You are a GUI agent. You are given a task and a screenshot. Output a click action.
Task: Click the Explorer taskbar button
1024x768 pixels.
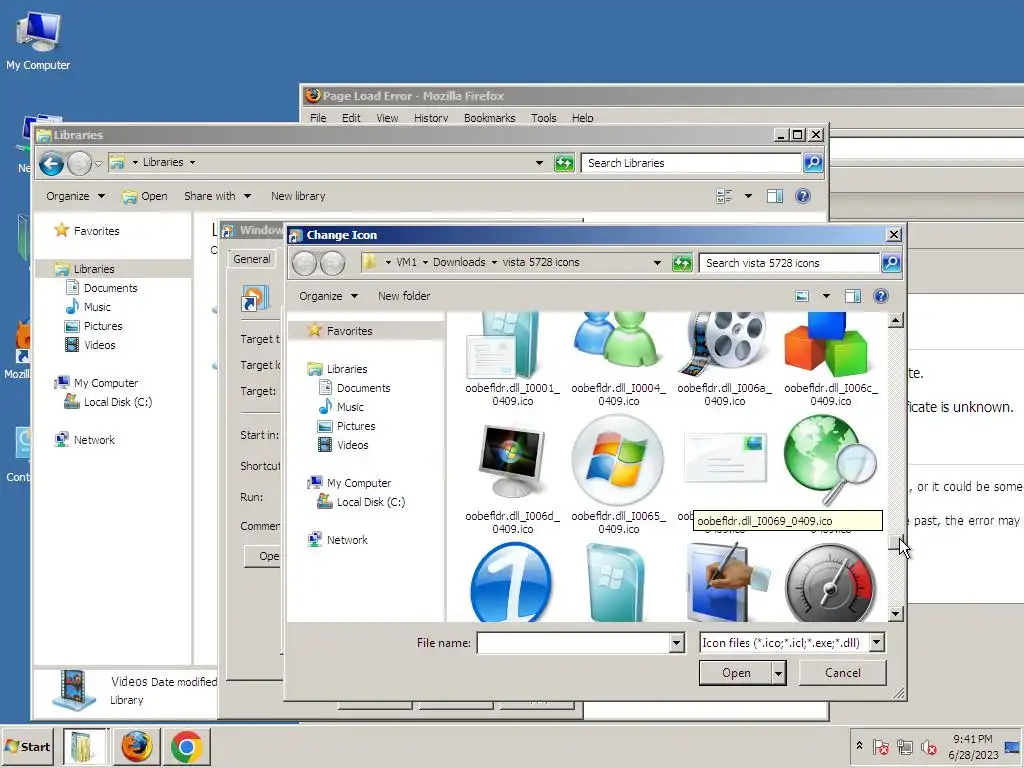84,746
